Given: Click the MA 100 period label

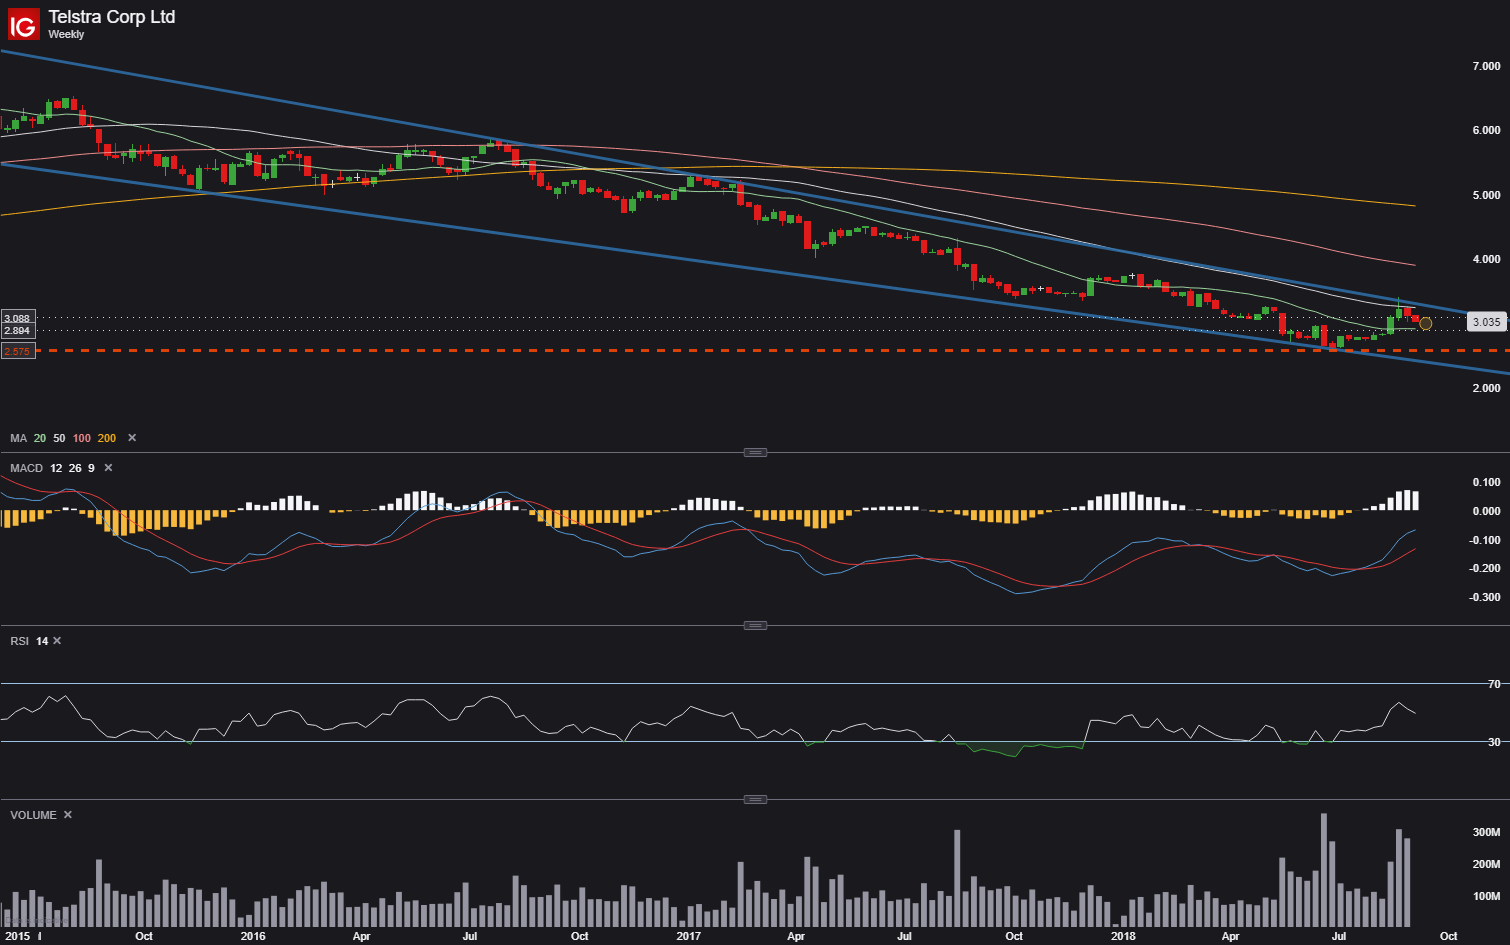Looking at the screenshot, I should pyautogui.click(x=82, y=438).
